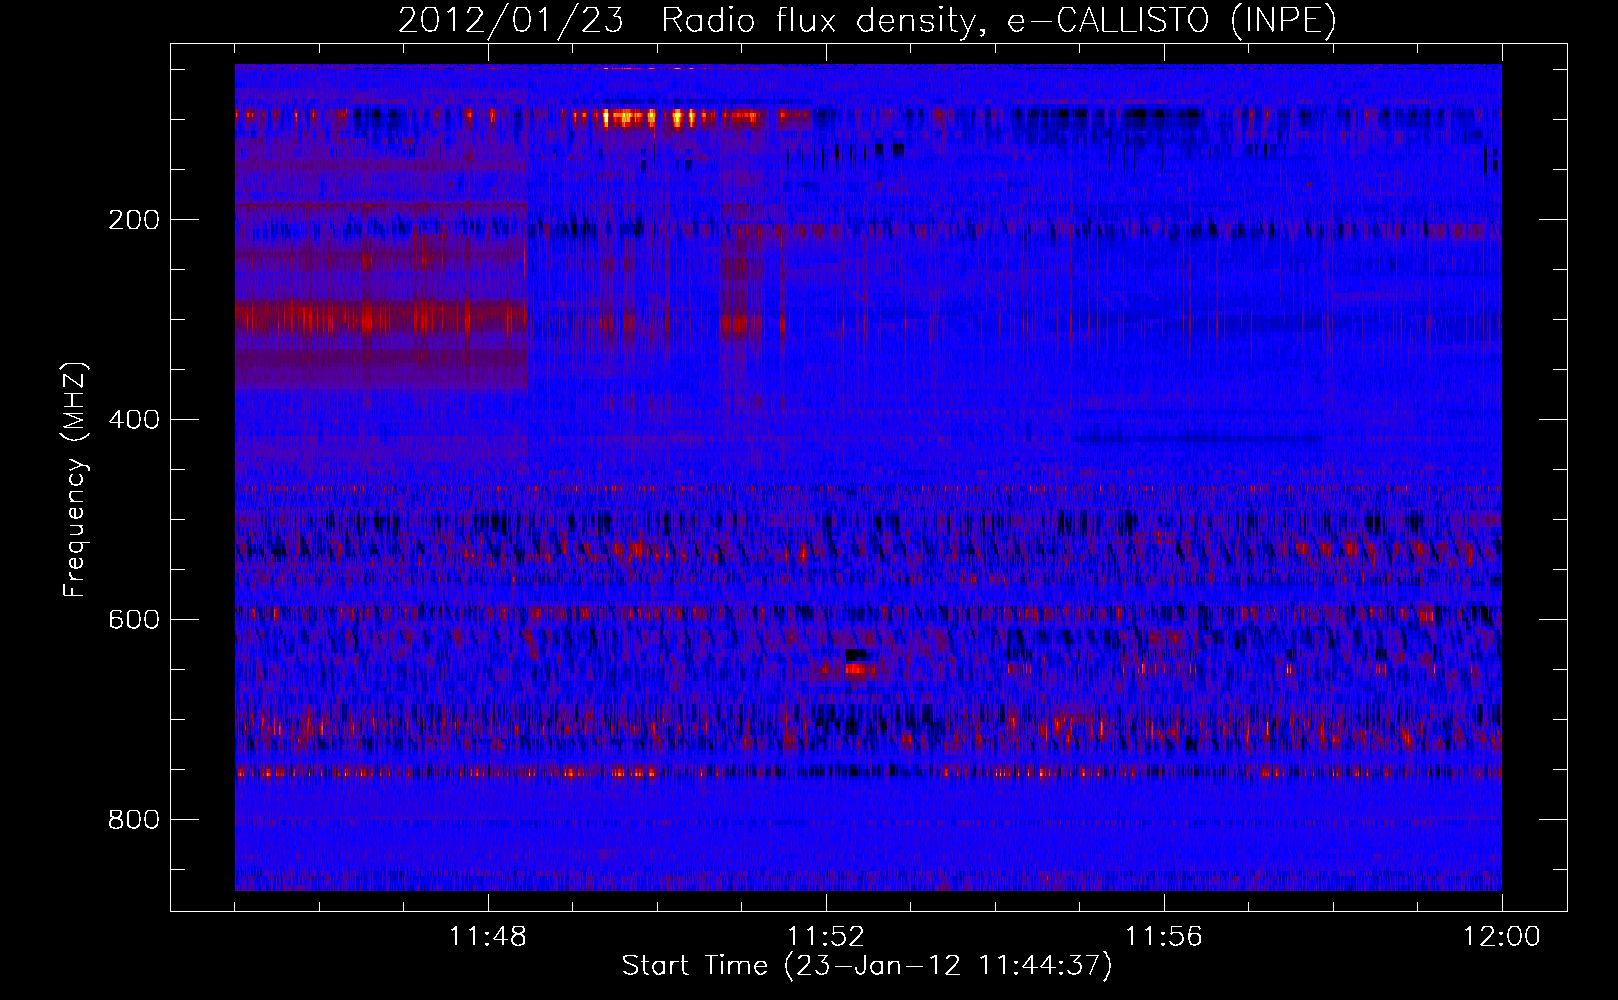Click the 12:00 time tick label
This screenshot has height=1000, width=1618.
click(x=1502, y=937)
